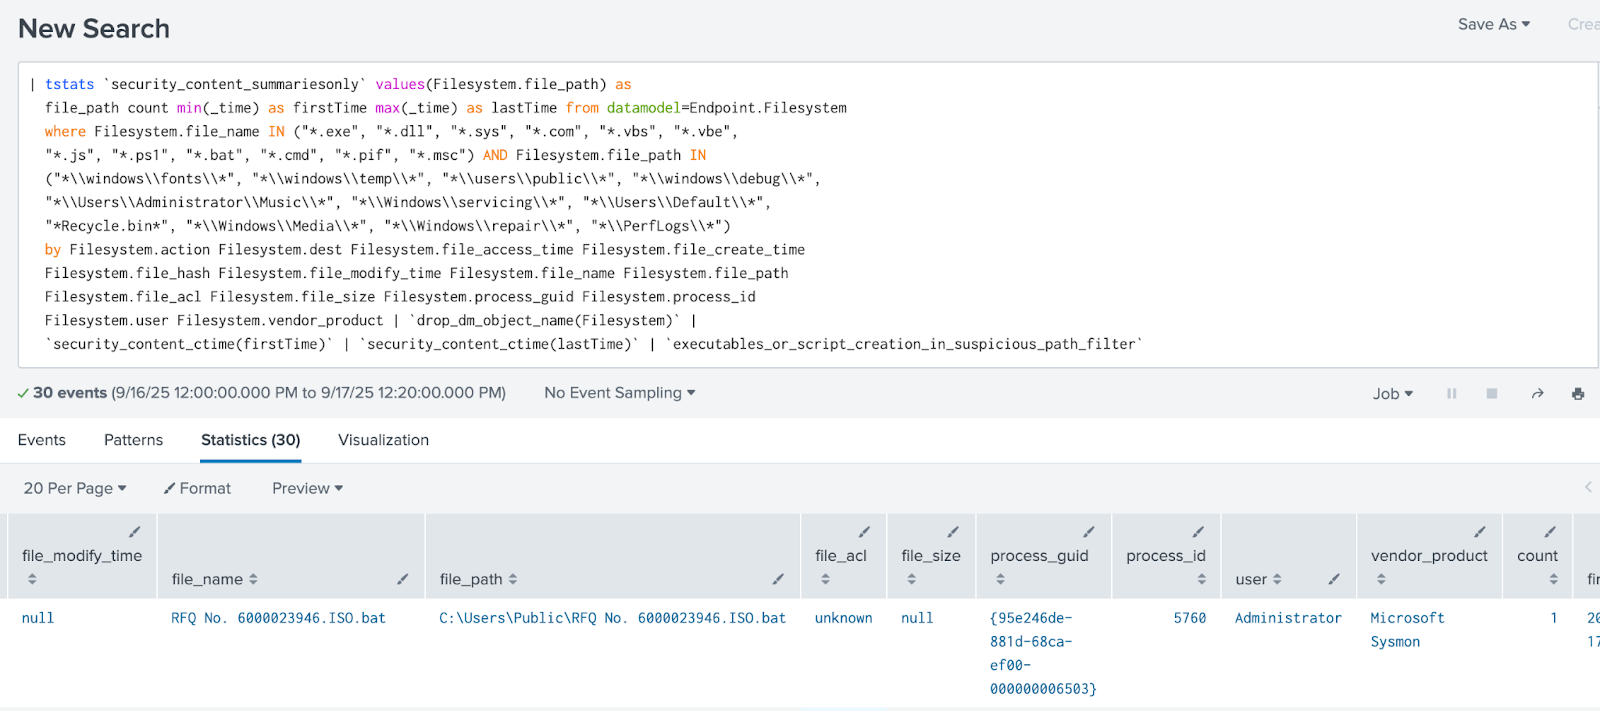Viewport: 1600px width, 711px height.
Task: Click the pencil icon on file_path column
Action: click(x=778, y=579)
